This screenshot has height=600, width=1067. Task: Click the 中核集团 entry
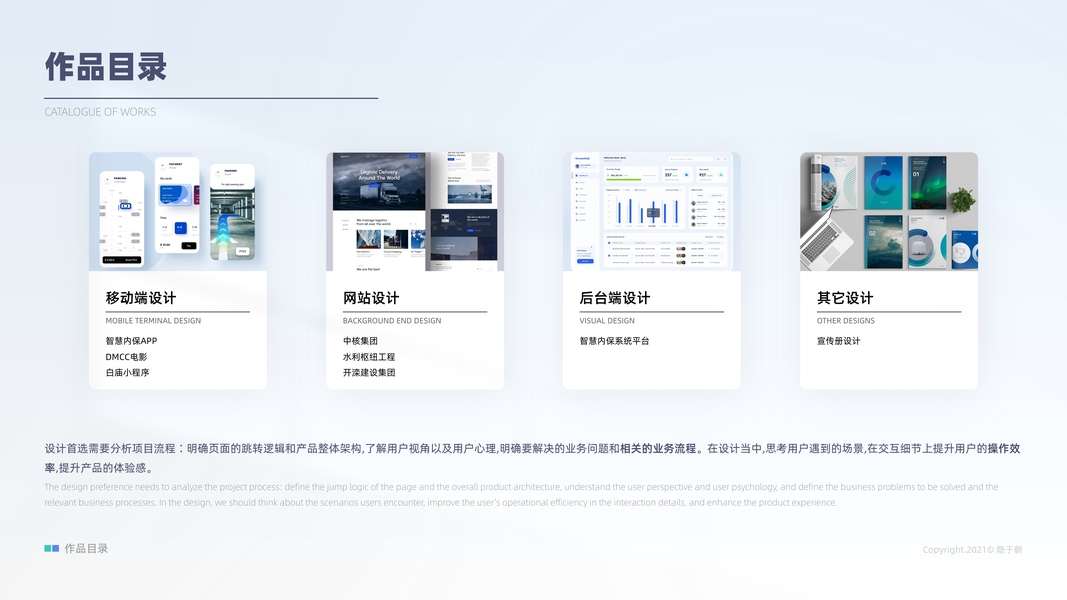[360, 341]
